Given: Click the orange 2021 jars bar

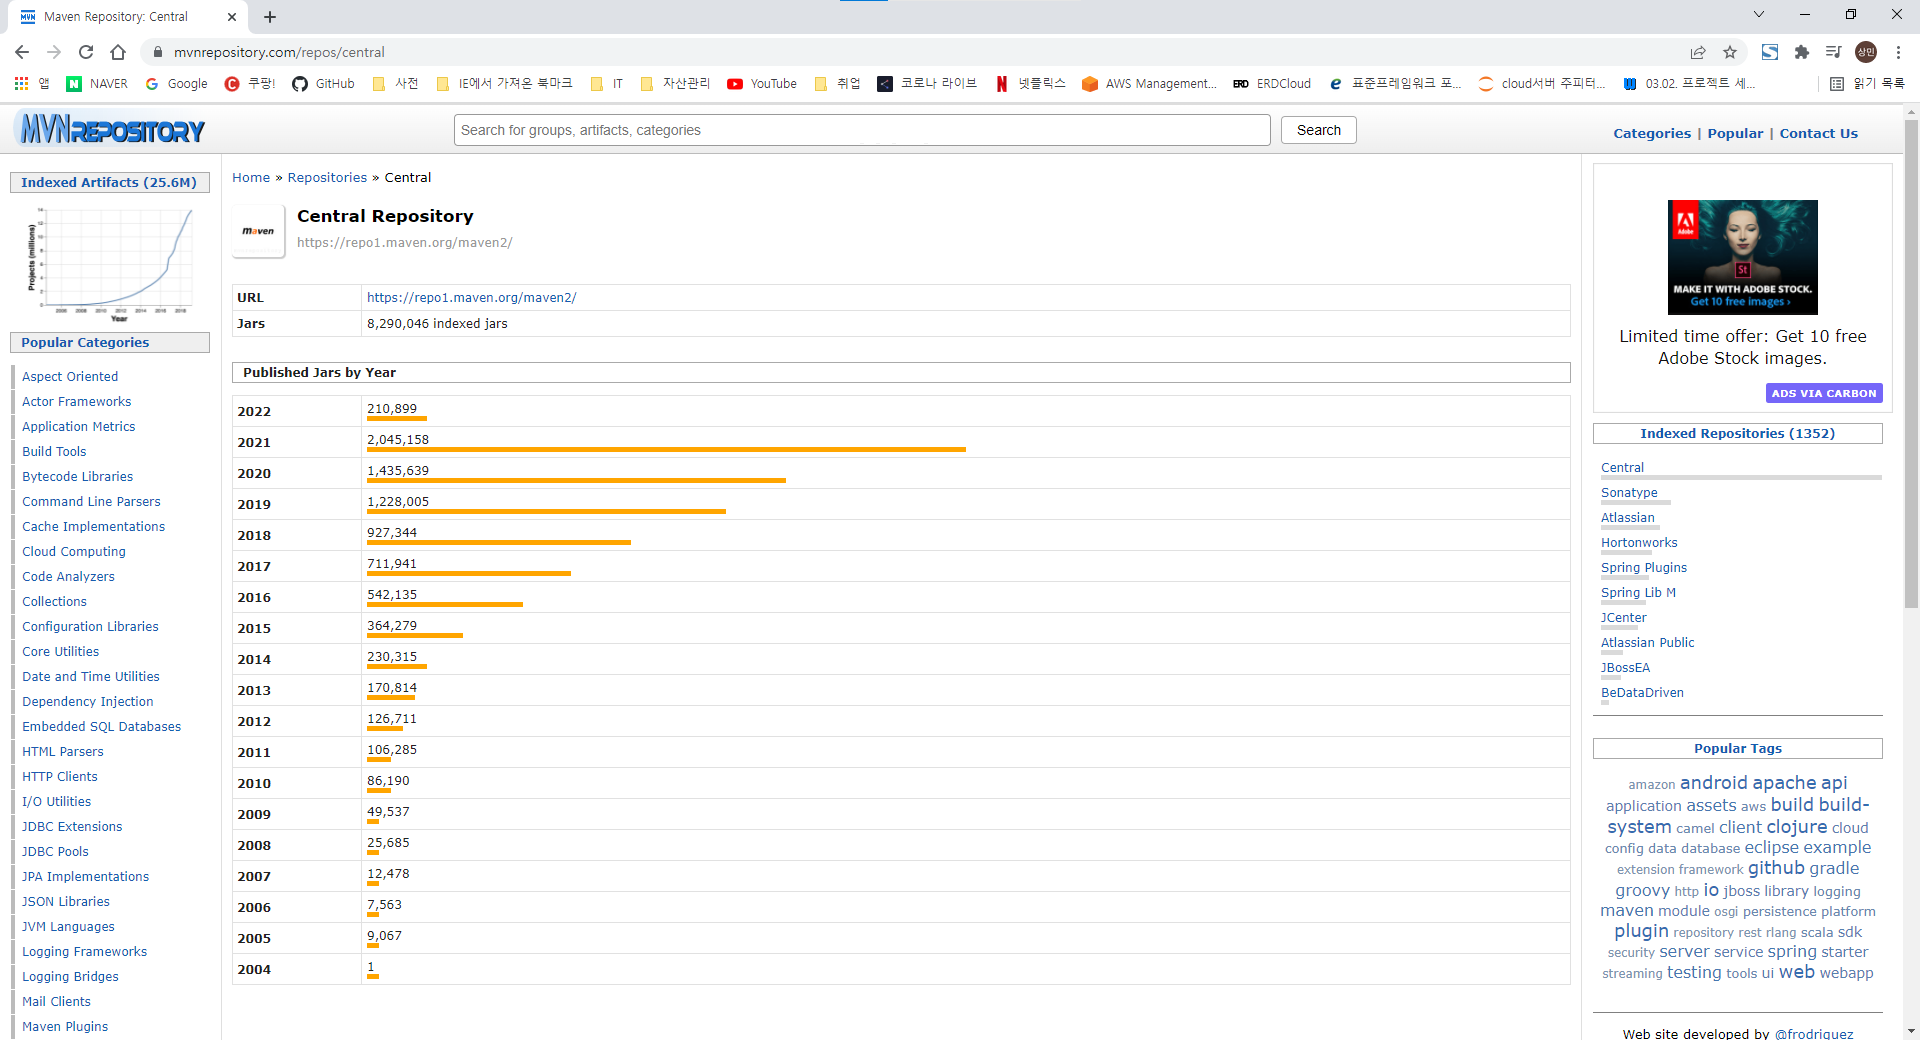Looking at the screenshot, I should [x=666, y=450].
